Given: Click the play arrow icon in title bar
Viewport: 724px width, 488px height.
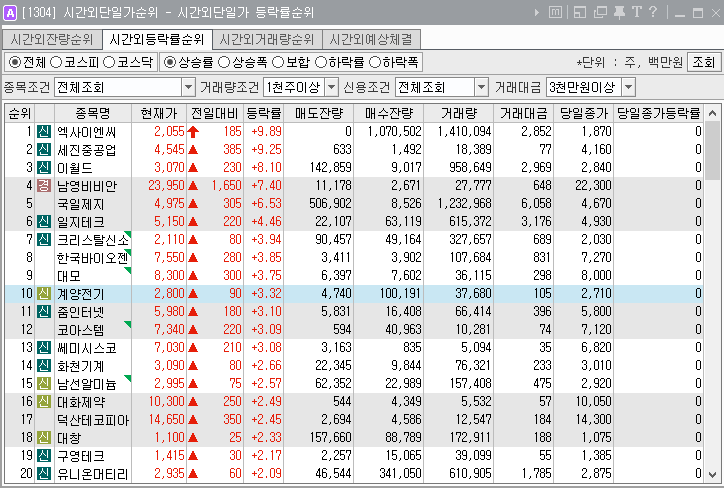Looking at the screenshot, I should pos(537,12).
